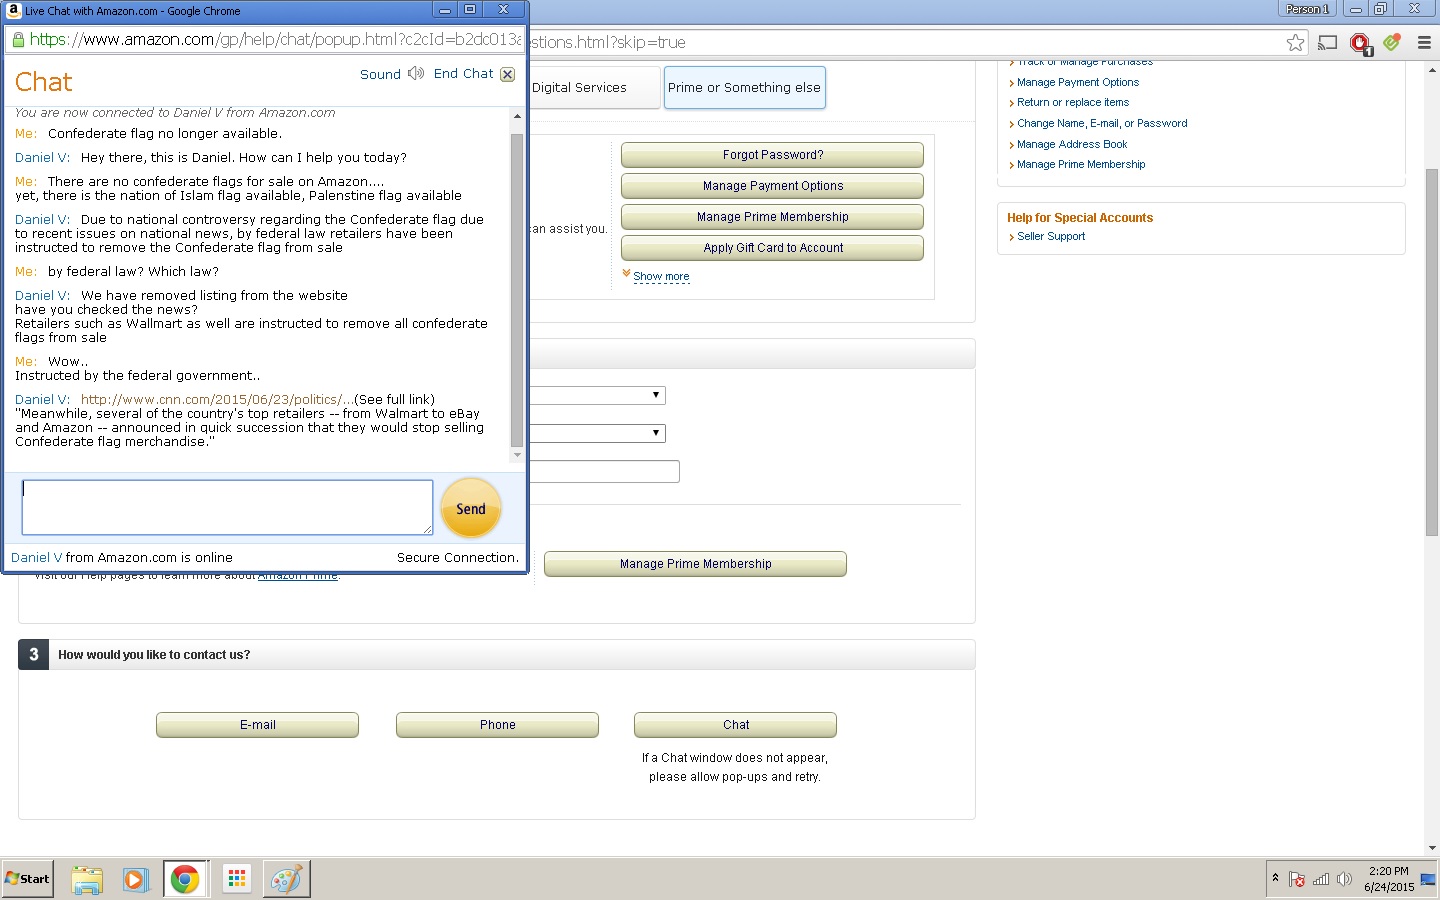Click the text field below the dropdowns
The image size is (1440, 900).
(x=604, y=471)
